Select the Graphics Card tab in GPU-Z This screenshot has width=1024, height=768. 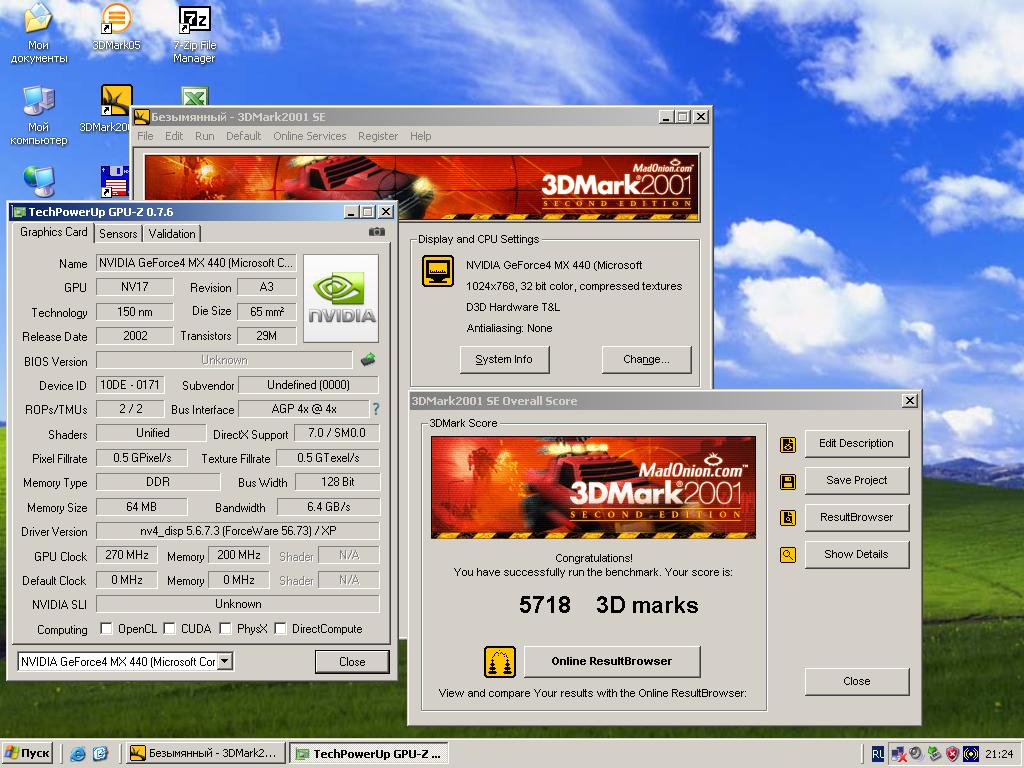pos(54,232)
